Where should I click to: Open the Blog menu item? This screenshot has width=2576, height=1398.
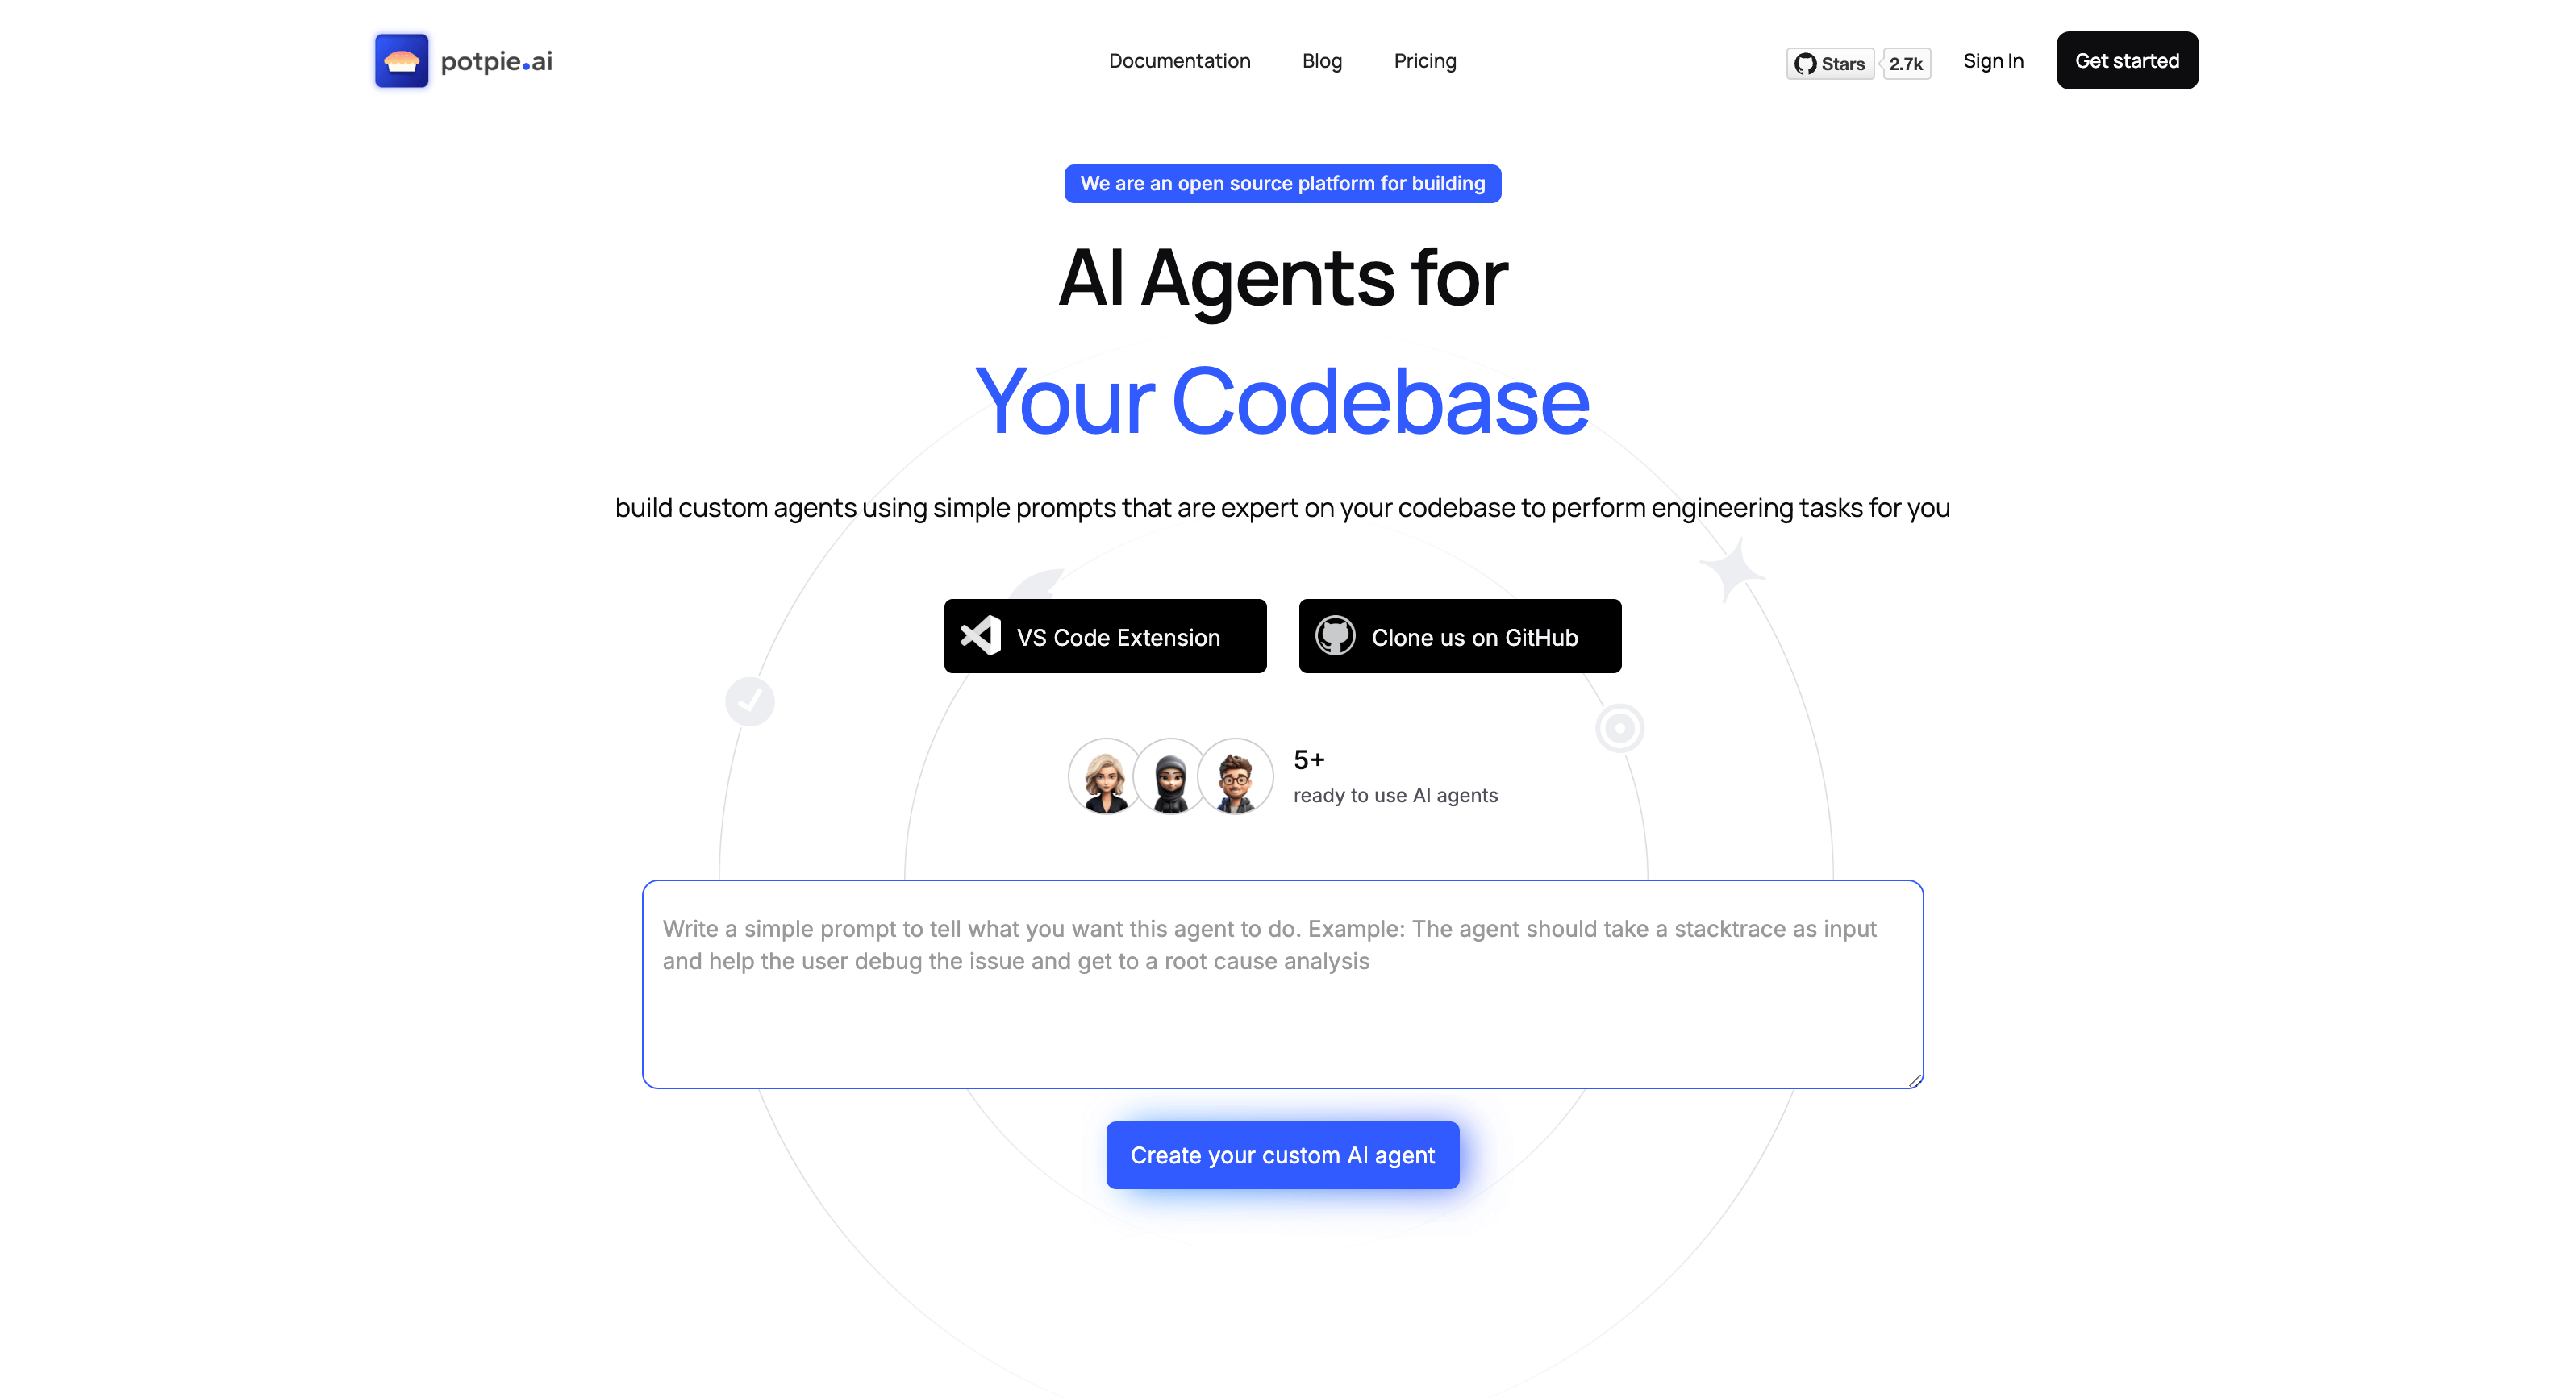pos(1321,60)
